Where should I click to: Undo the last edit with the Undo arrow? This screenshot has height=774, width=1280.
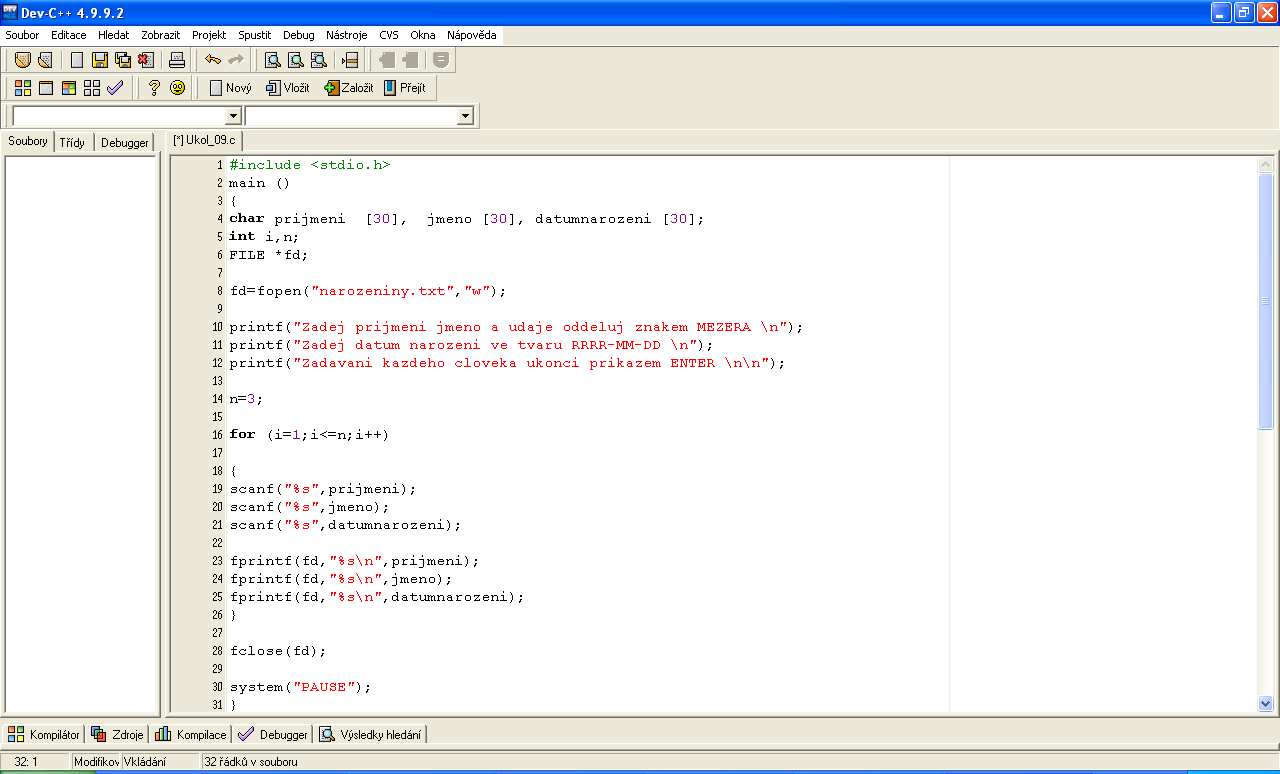tap(212, 60)
